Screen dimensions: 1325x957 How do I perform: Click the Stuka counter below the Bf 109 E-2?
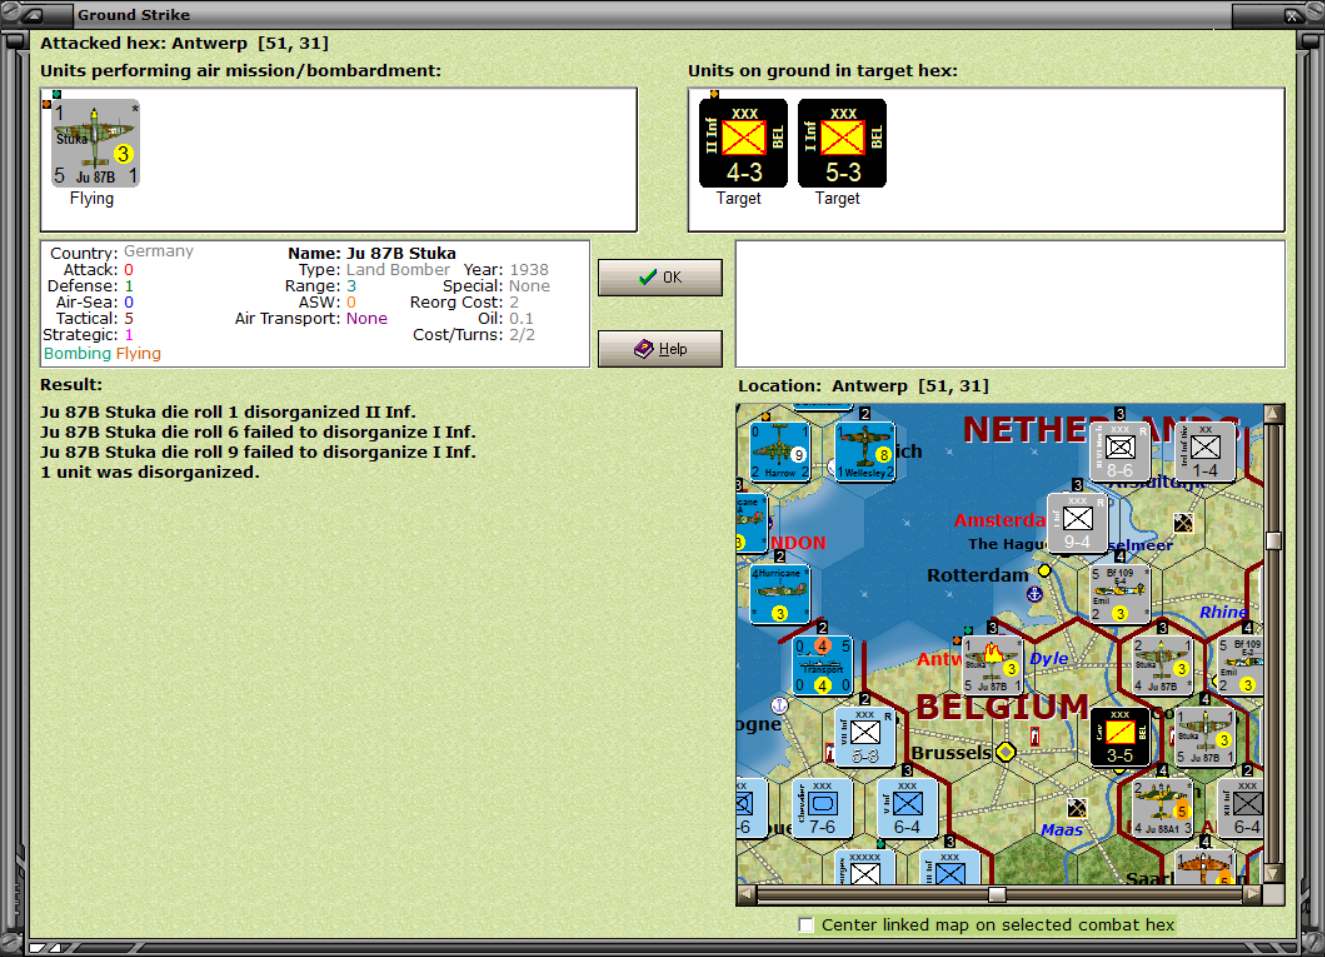click(1205, 737)
